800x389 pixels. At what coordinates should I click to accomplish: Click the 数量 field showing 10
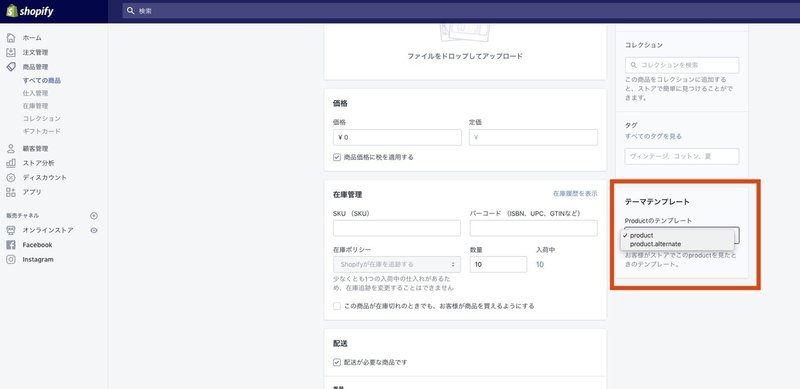pyautogui.click(x=498, y=264)
